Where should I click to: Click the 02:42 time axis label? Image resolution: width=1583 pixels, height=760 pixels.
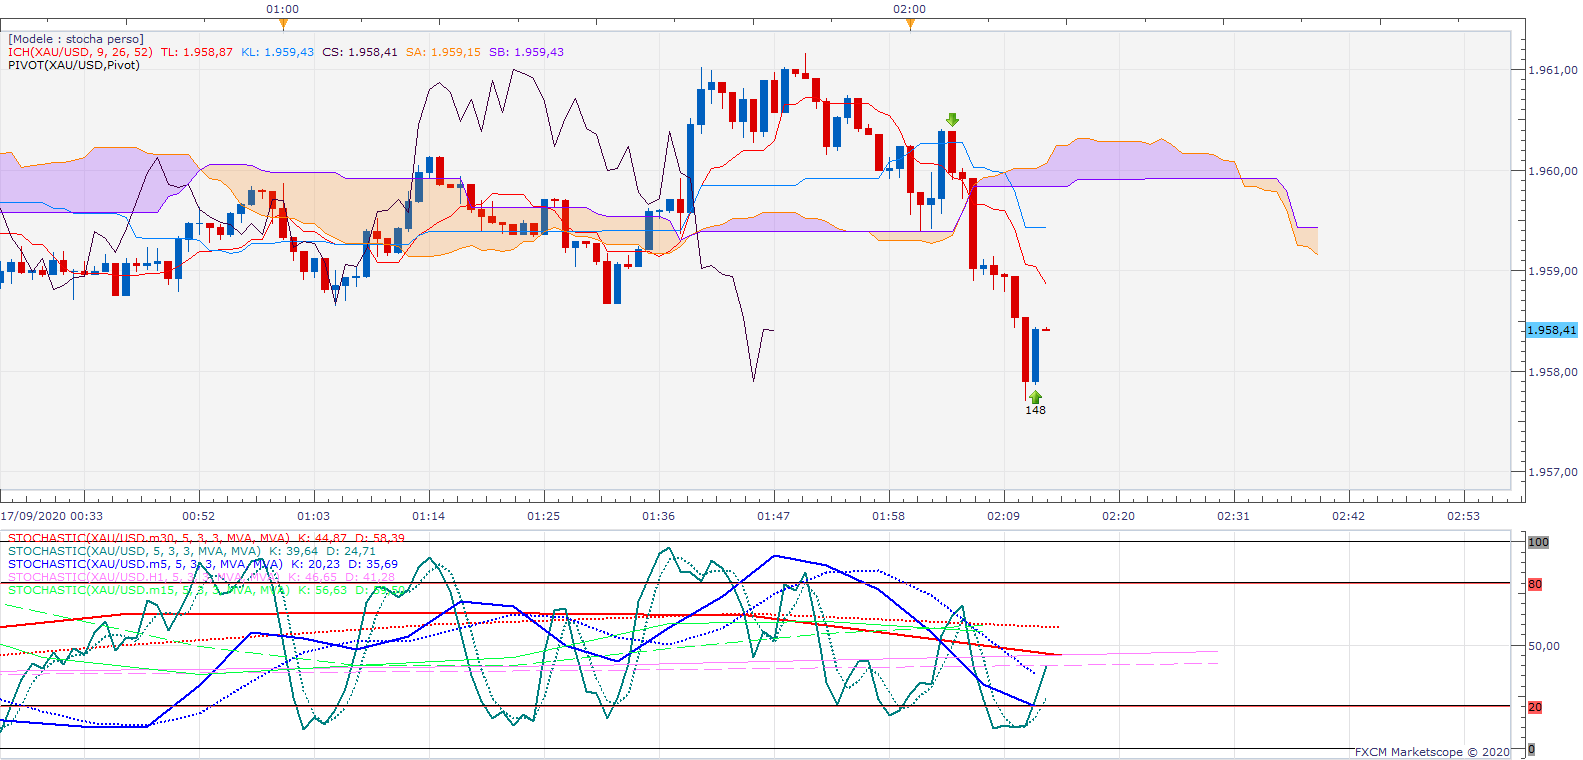1349,516
